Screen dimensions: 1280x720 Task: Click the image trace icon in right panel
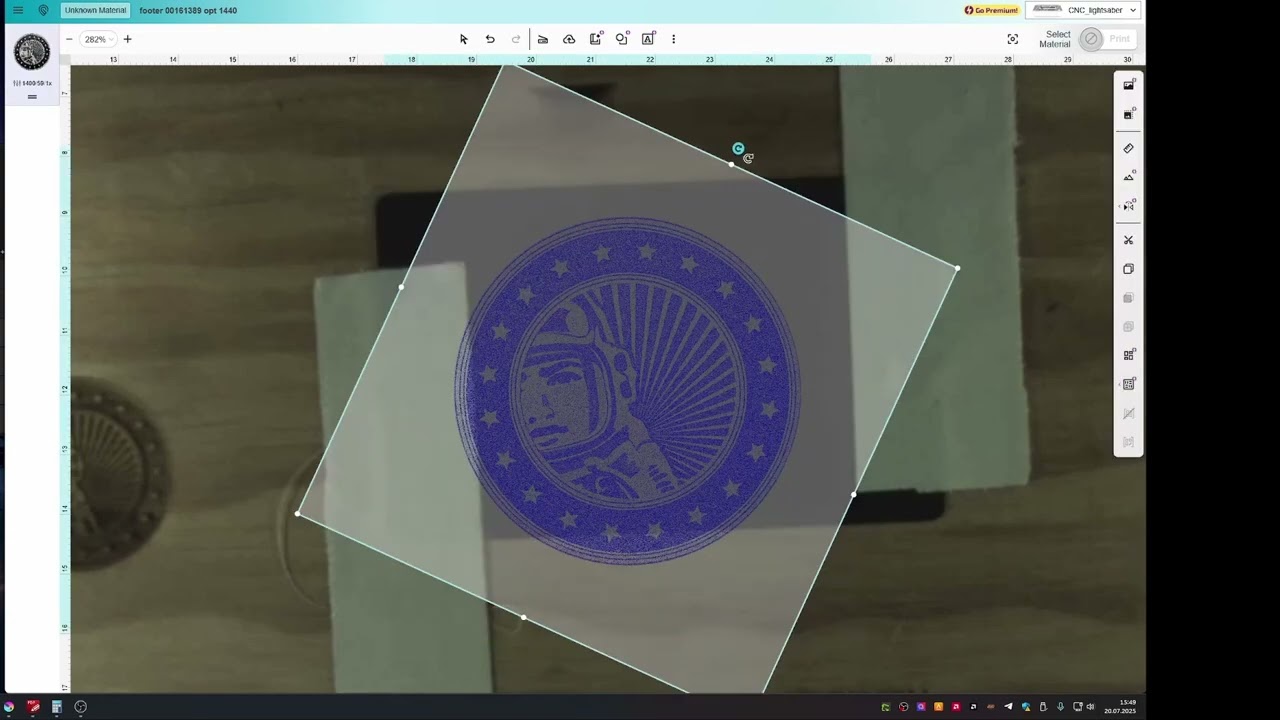[x=1129, y=115]
